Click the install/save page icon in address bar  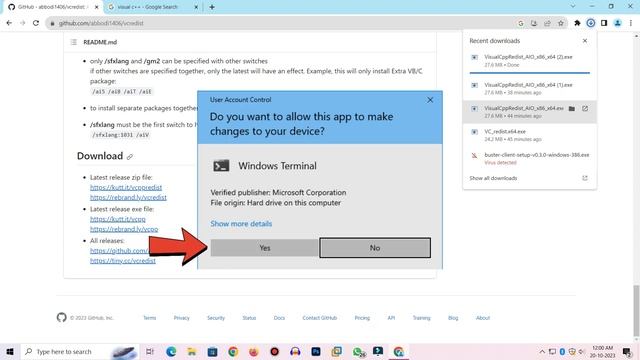tap(534, 23)
